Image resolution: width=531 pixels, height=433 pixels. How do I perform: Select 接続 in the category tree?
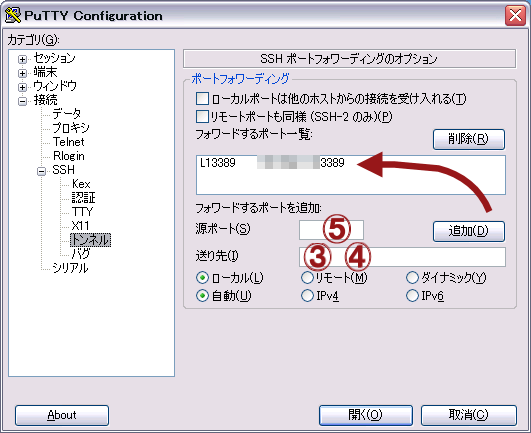point(45,100)
